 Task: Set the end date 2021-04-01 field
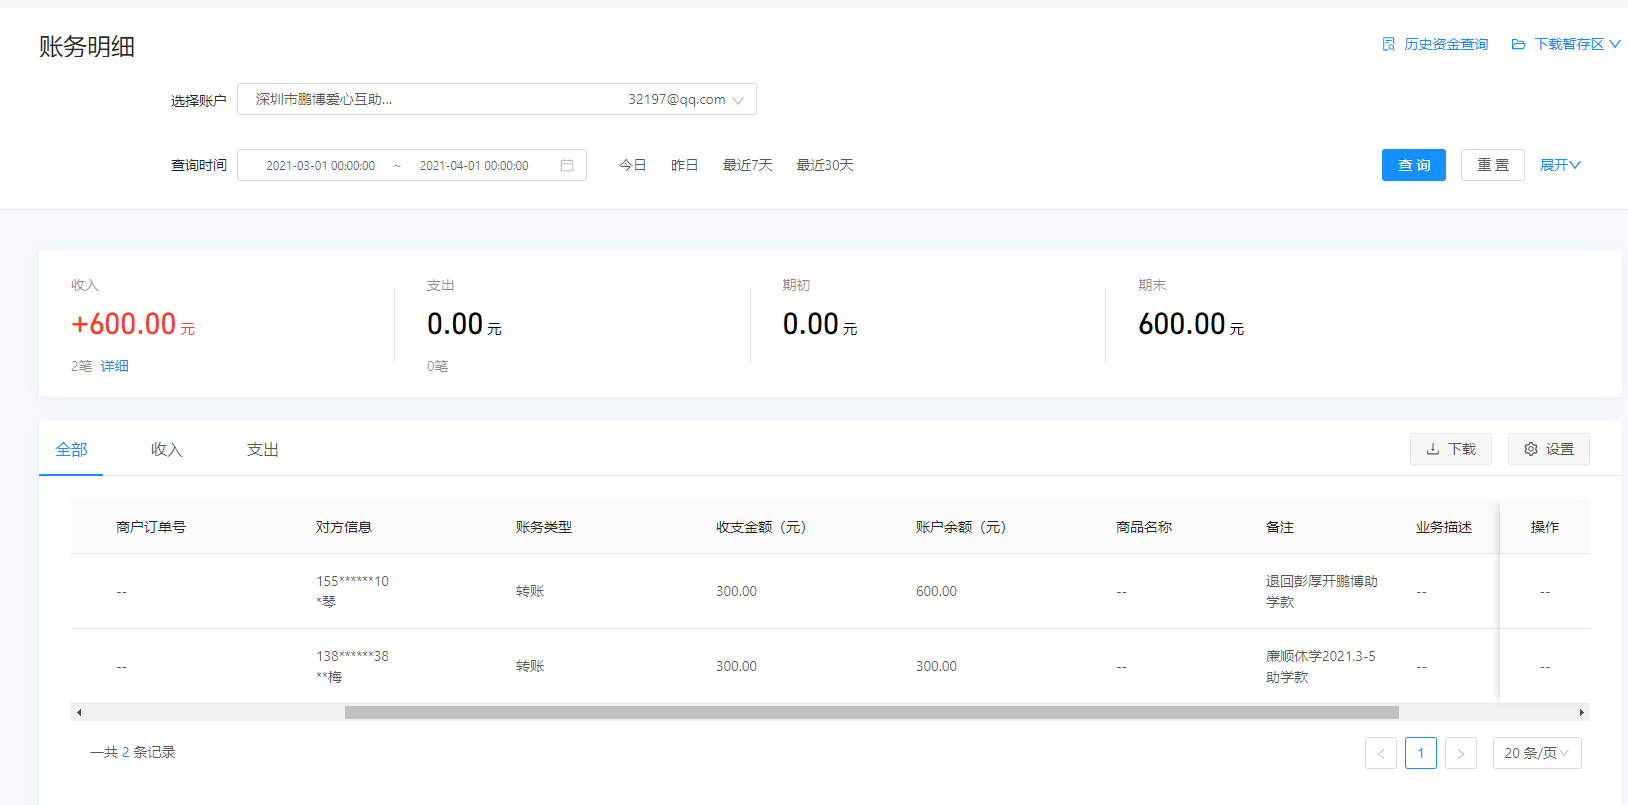tap(474, 165)
